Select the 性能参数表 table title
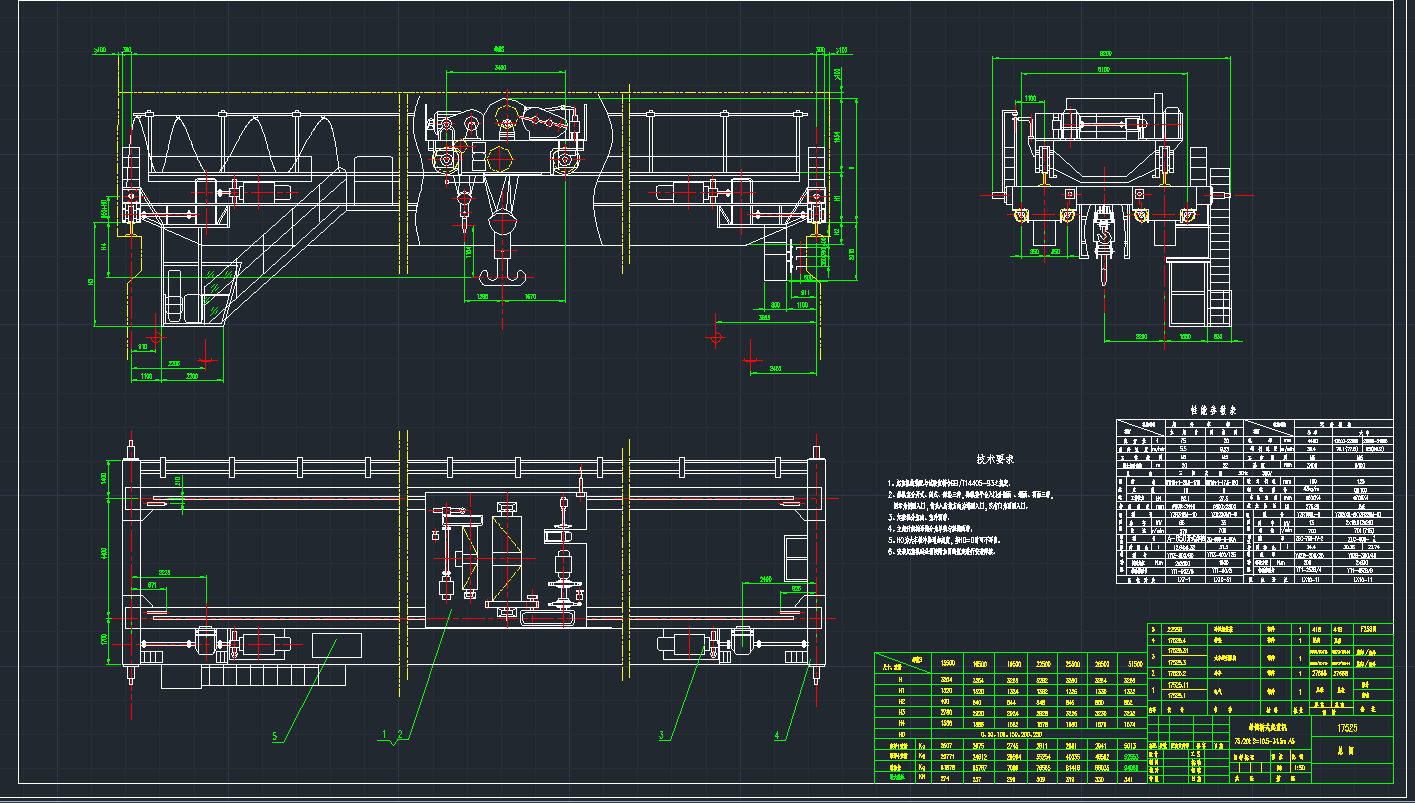 1213,410
